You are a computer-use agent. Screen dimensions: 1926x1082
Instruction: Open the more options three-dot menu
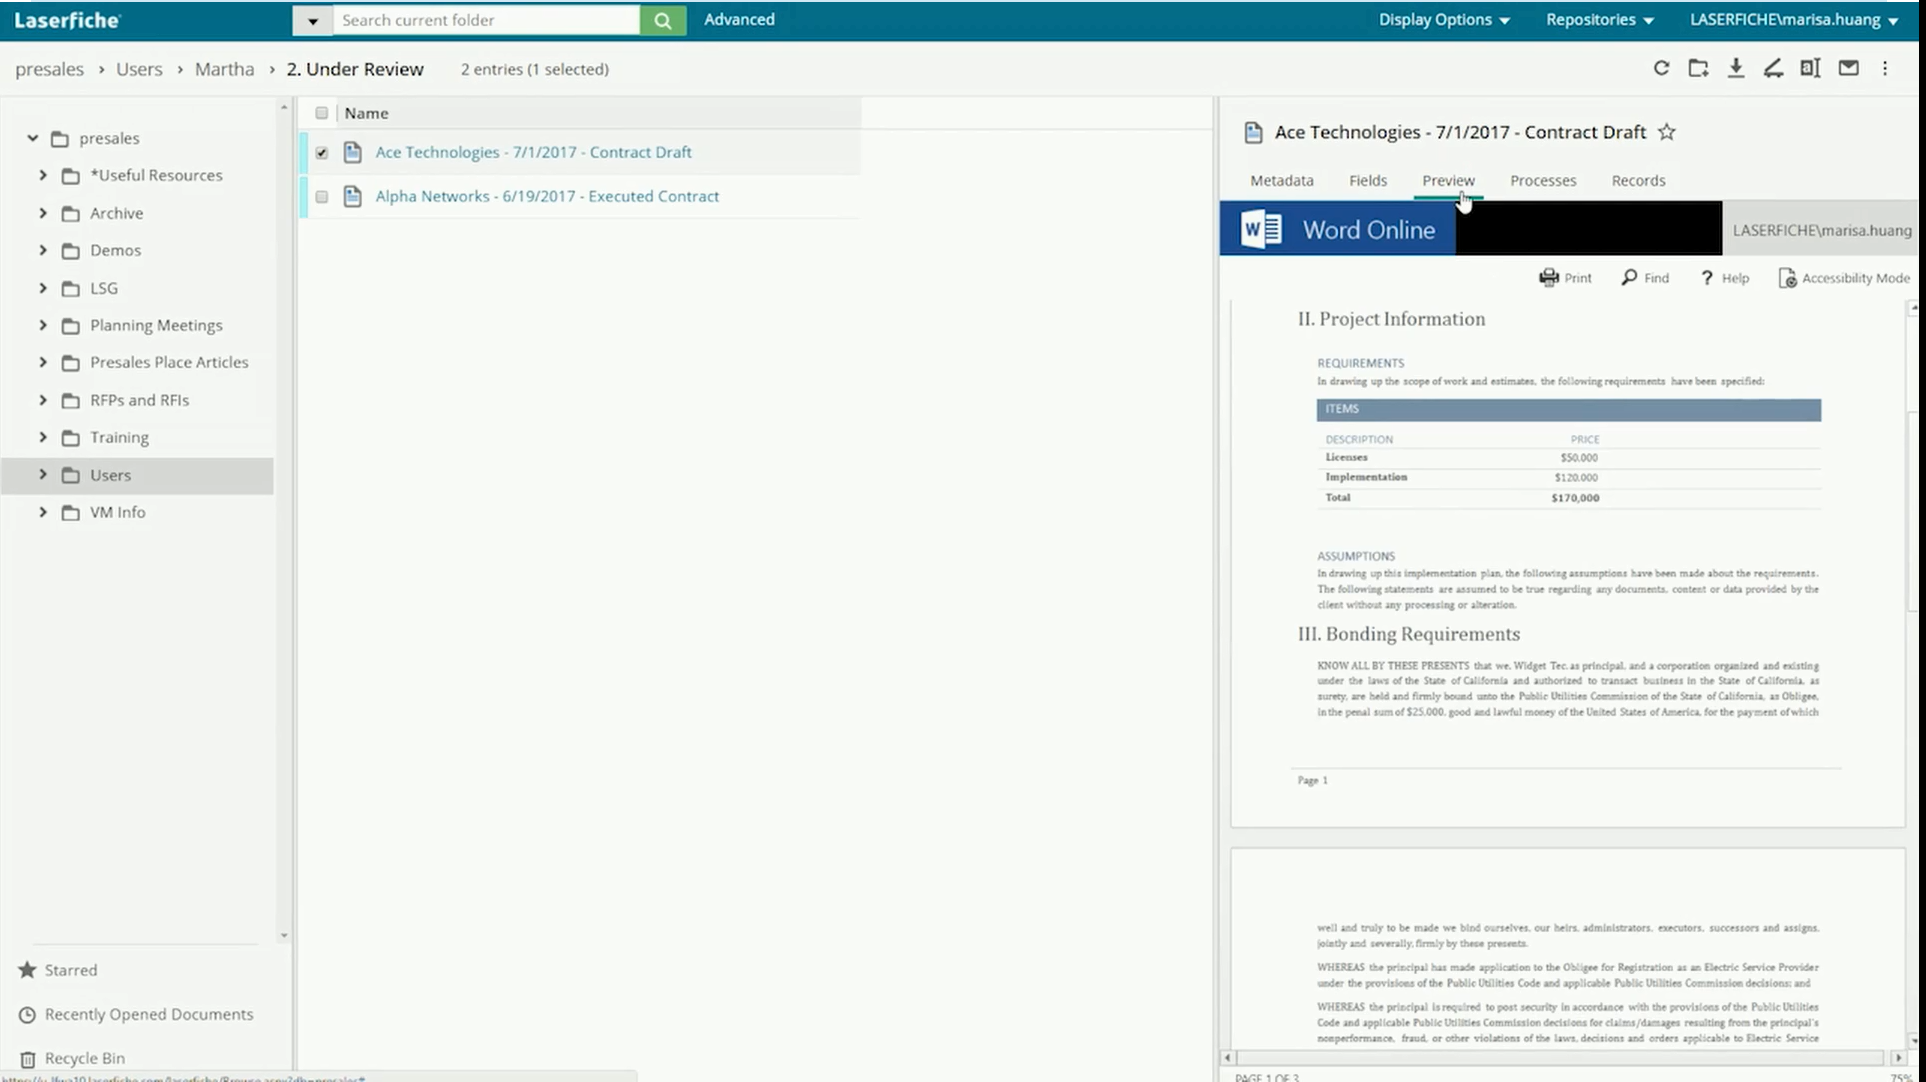pos(1885,69)
